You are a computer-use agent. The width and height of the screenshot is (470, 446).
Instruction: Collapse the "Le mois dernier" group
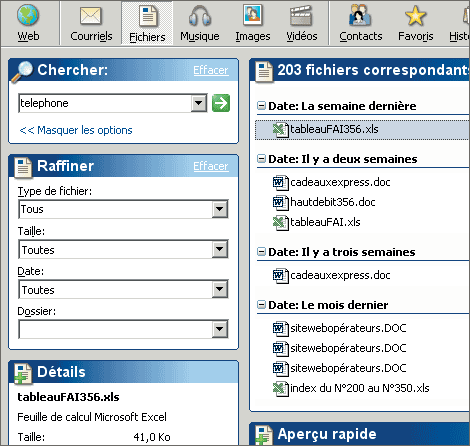point(261,305)
